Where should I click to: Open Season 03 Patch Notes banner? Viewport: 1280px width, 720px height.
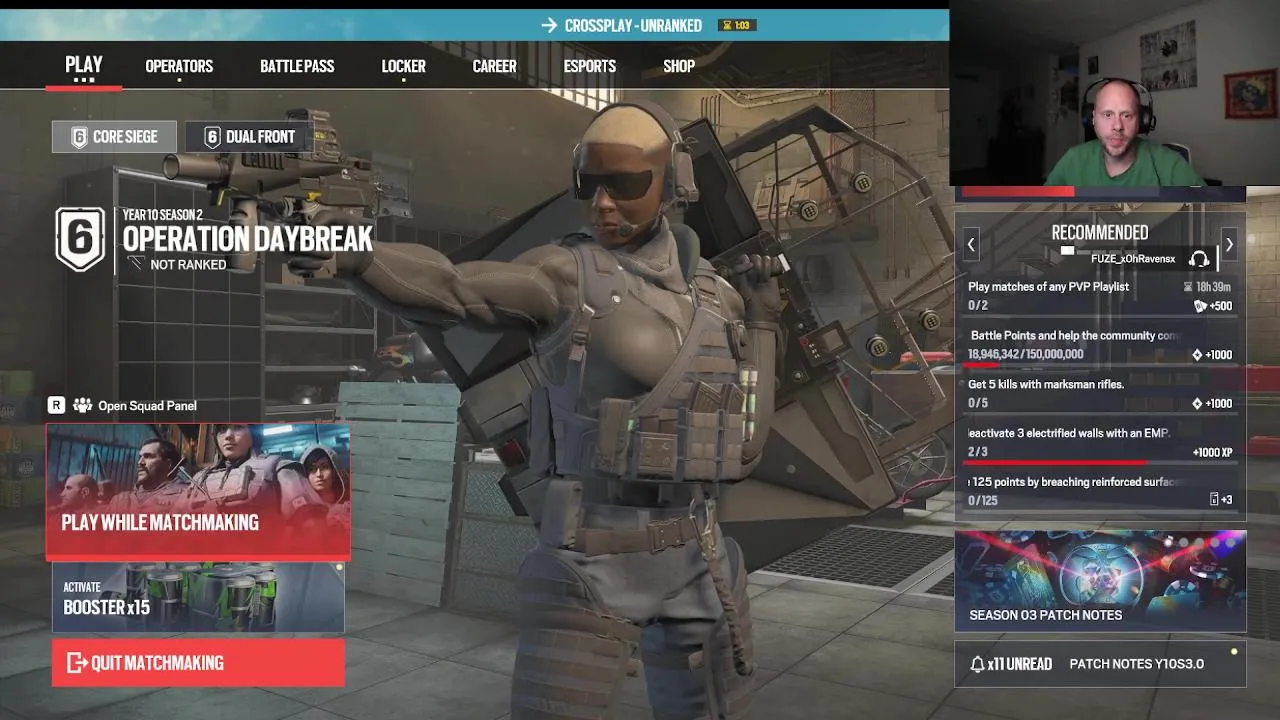coord(1100,581)
